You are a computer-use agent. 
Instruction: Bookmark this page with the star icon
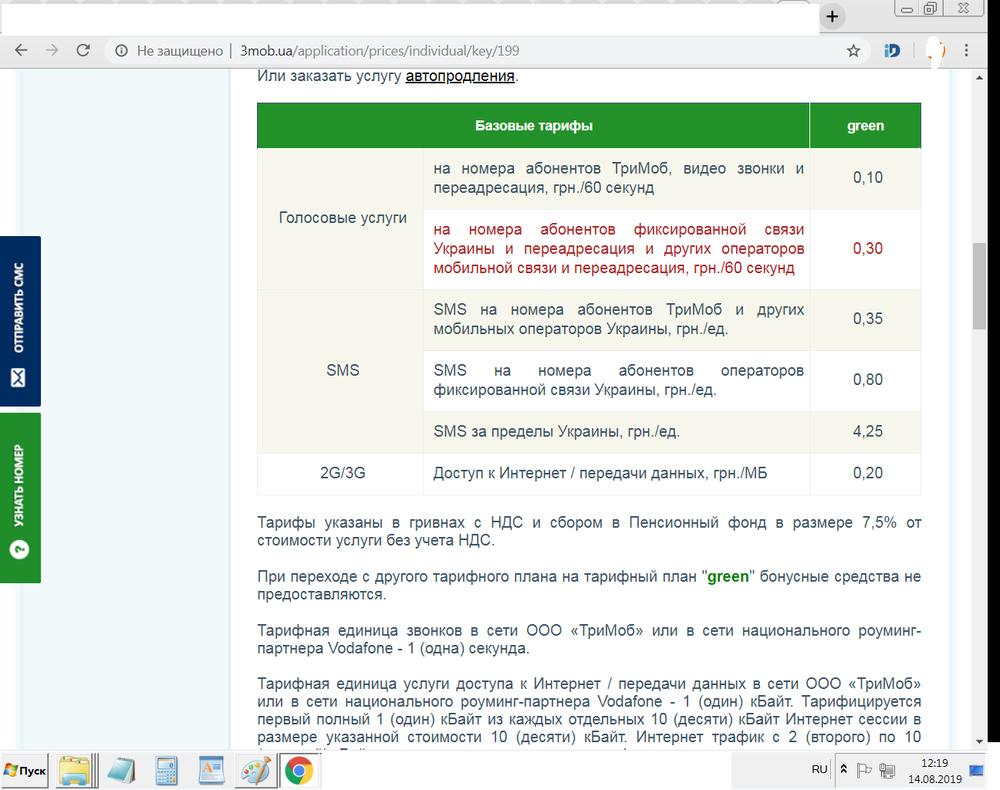pyautogui.click(x=853, y=51)
